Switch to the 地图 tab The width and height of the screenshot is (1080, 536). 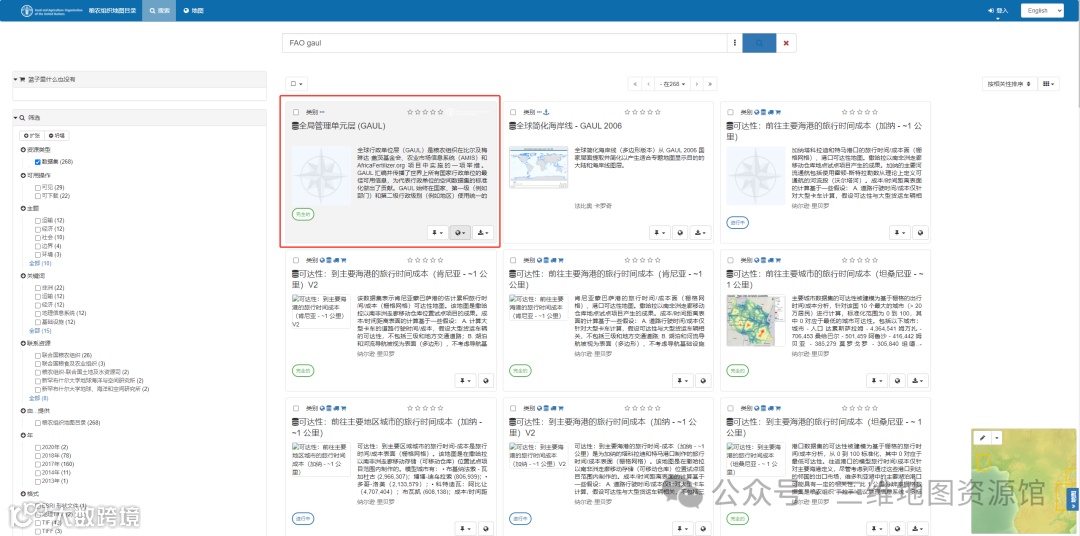[x=194, y=10]
